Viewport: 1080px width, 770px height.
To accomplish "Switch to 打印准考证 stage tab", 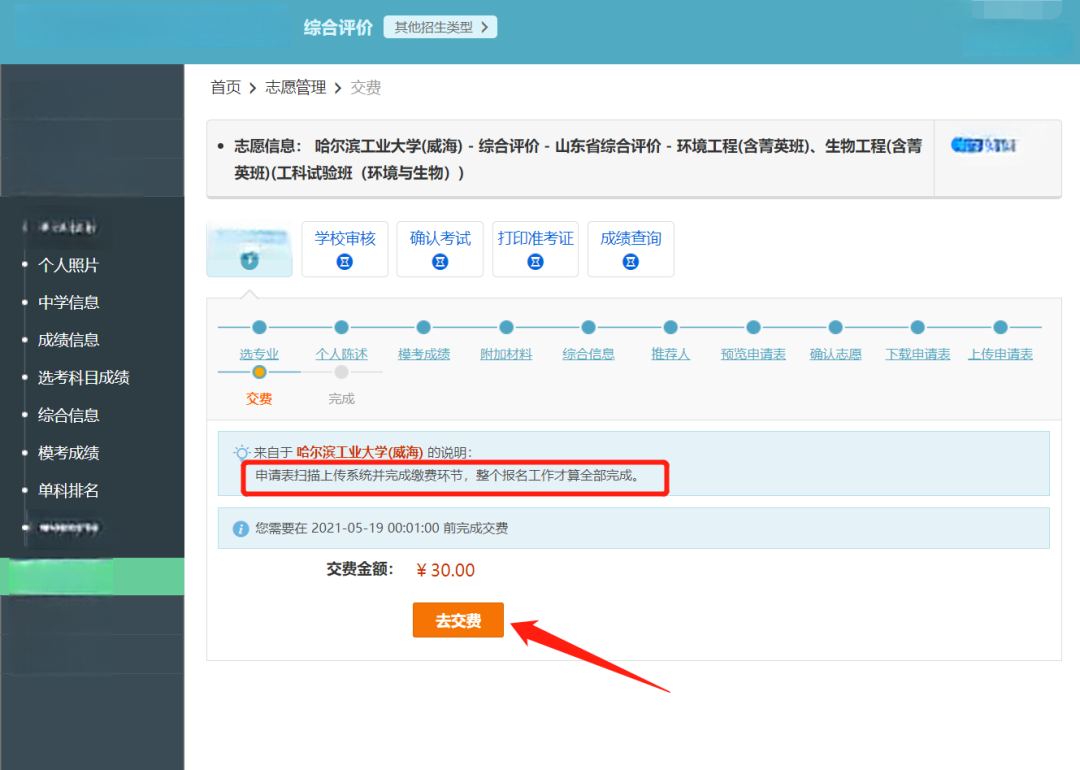I will pos(535,249).
